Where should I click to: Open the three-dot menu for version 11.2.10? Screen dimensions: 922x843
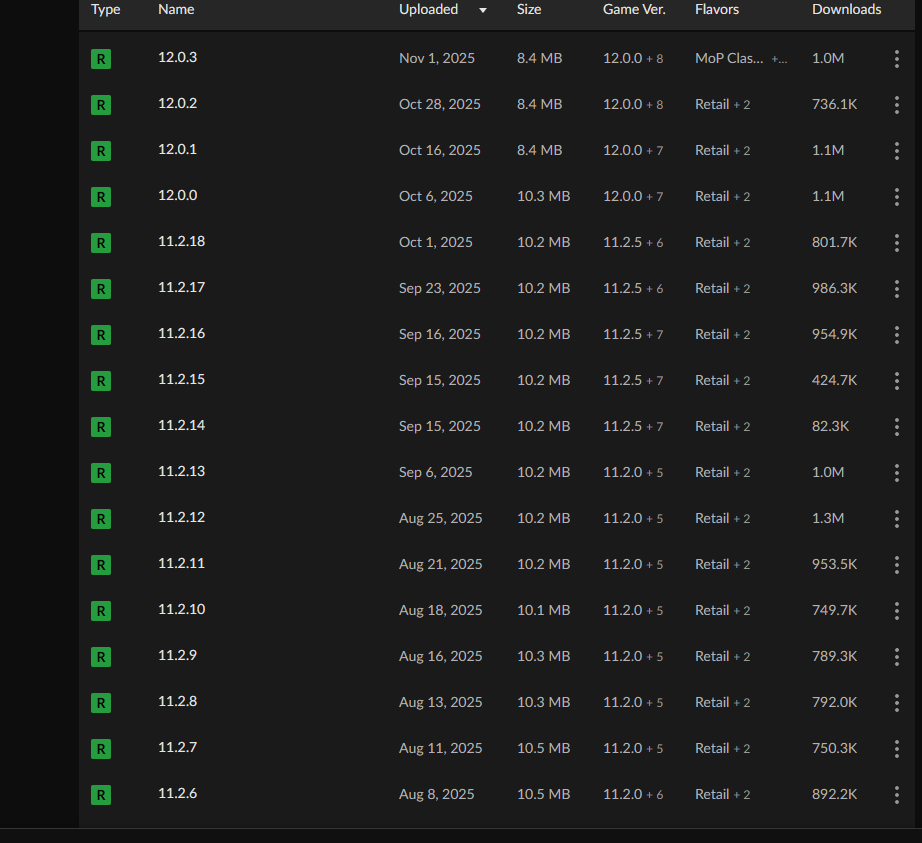point(896,611)
